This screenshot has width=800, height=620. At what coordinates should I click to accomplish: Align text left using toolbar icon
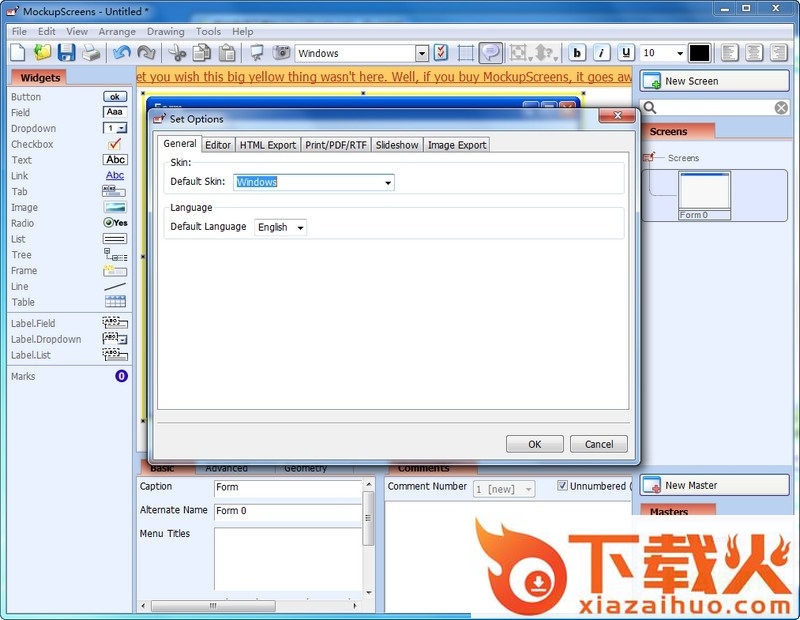[730, 53]
